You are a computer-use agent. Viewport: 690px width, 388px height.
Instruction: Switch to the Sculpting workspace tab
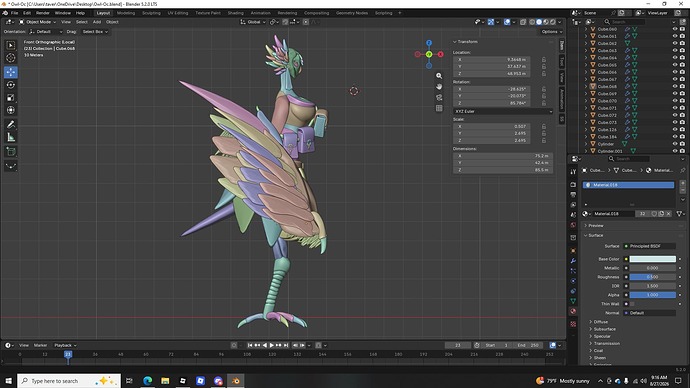pyautogui.click(x=151, y=13)
